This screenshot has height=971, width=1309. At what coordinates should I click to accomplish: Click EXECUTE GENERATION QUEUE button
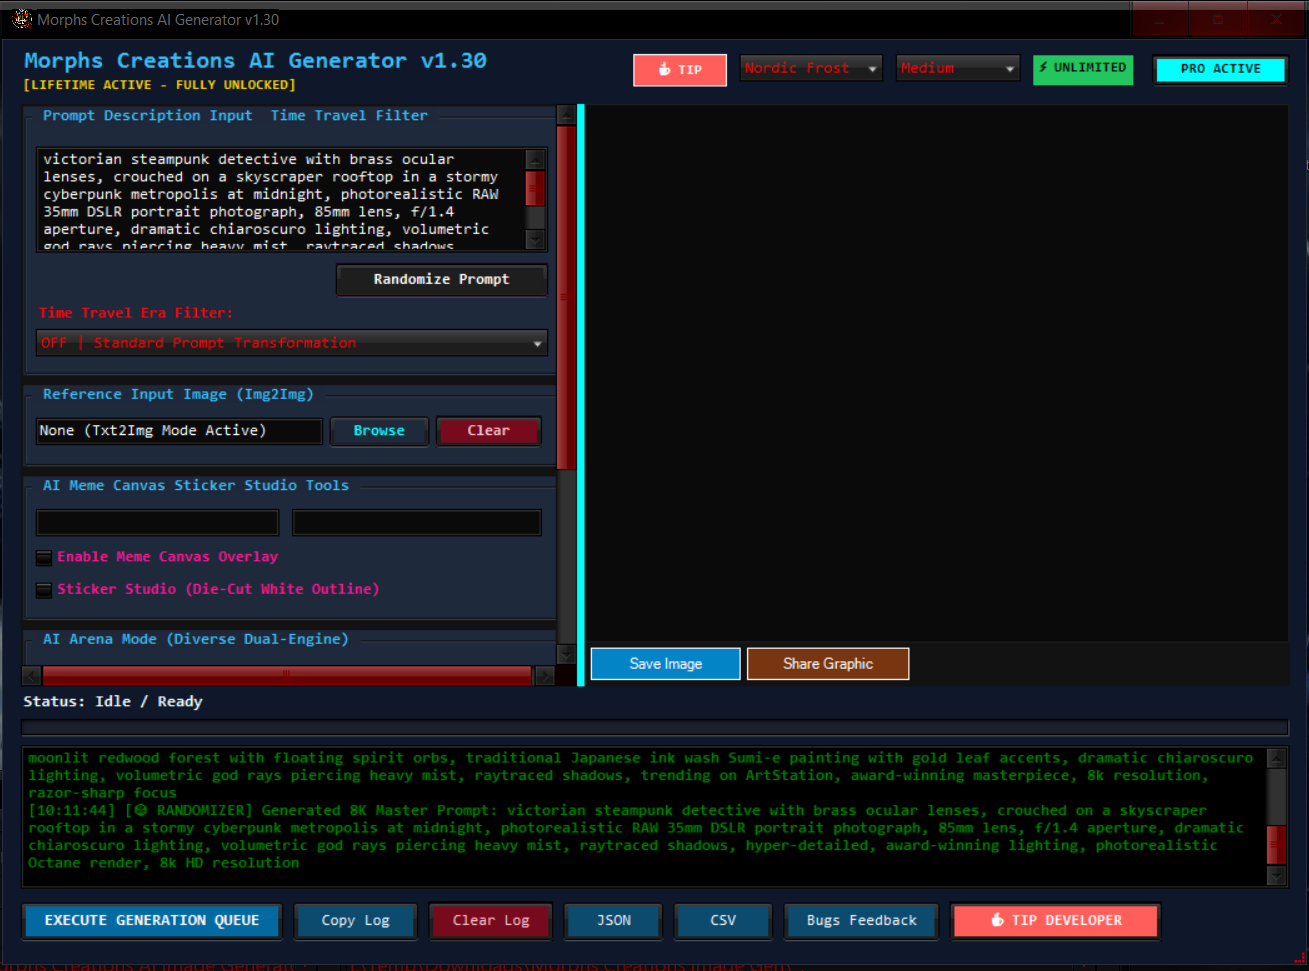point(152,921)
